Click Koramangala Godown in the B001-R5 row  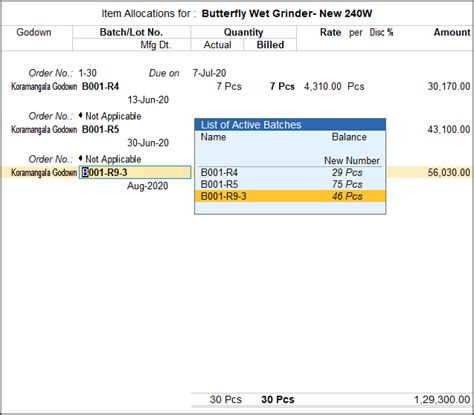coord(44,130)
